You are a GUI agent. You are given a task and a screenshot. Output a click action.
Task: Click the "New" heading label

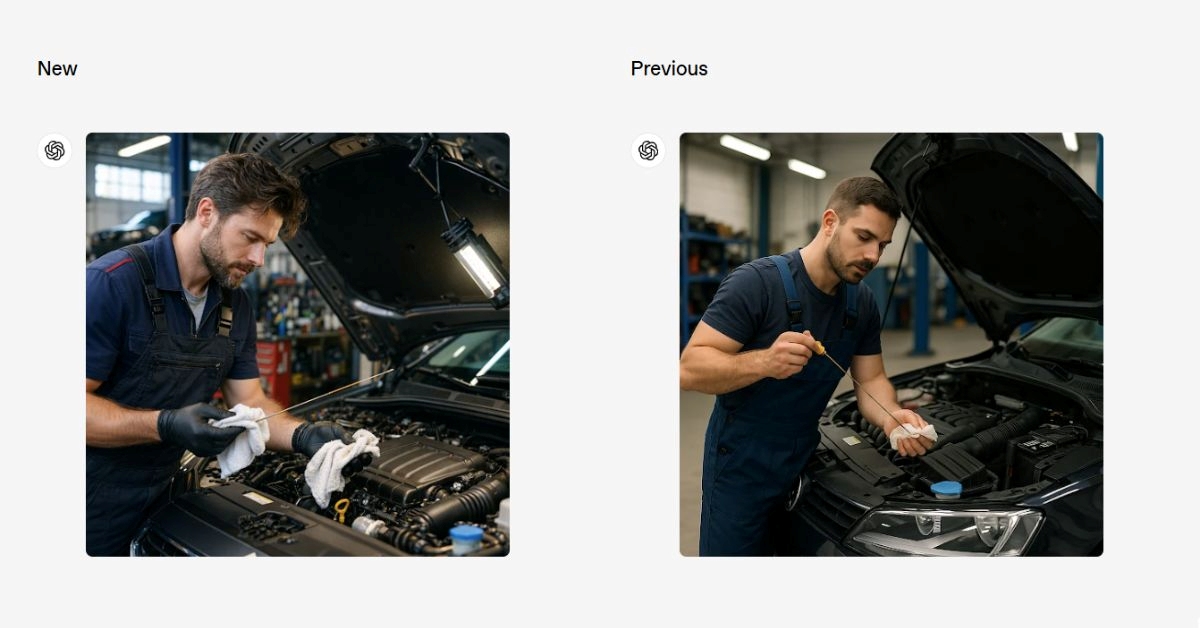[57, 69]
